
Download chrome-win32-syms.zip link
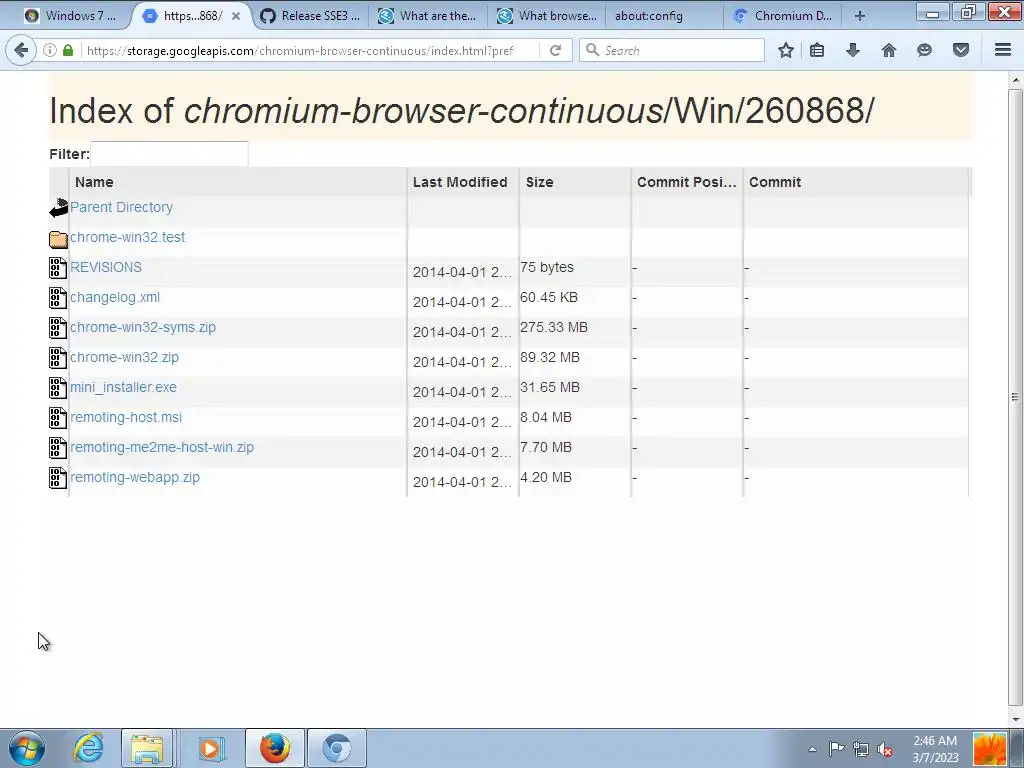point(143,327)
